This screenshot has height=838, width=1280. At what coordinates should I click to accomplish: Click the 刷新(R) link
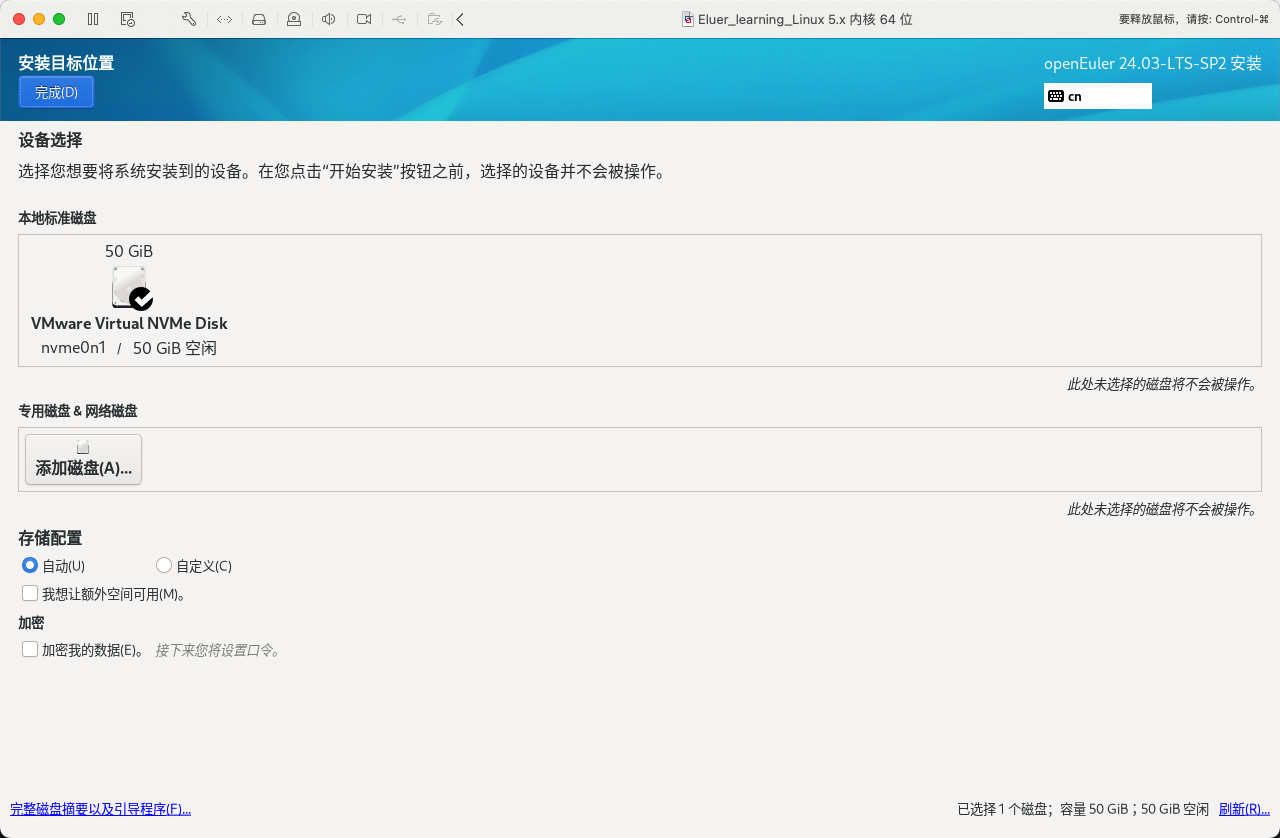click(1243, 808)
